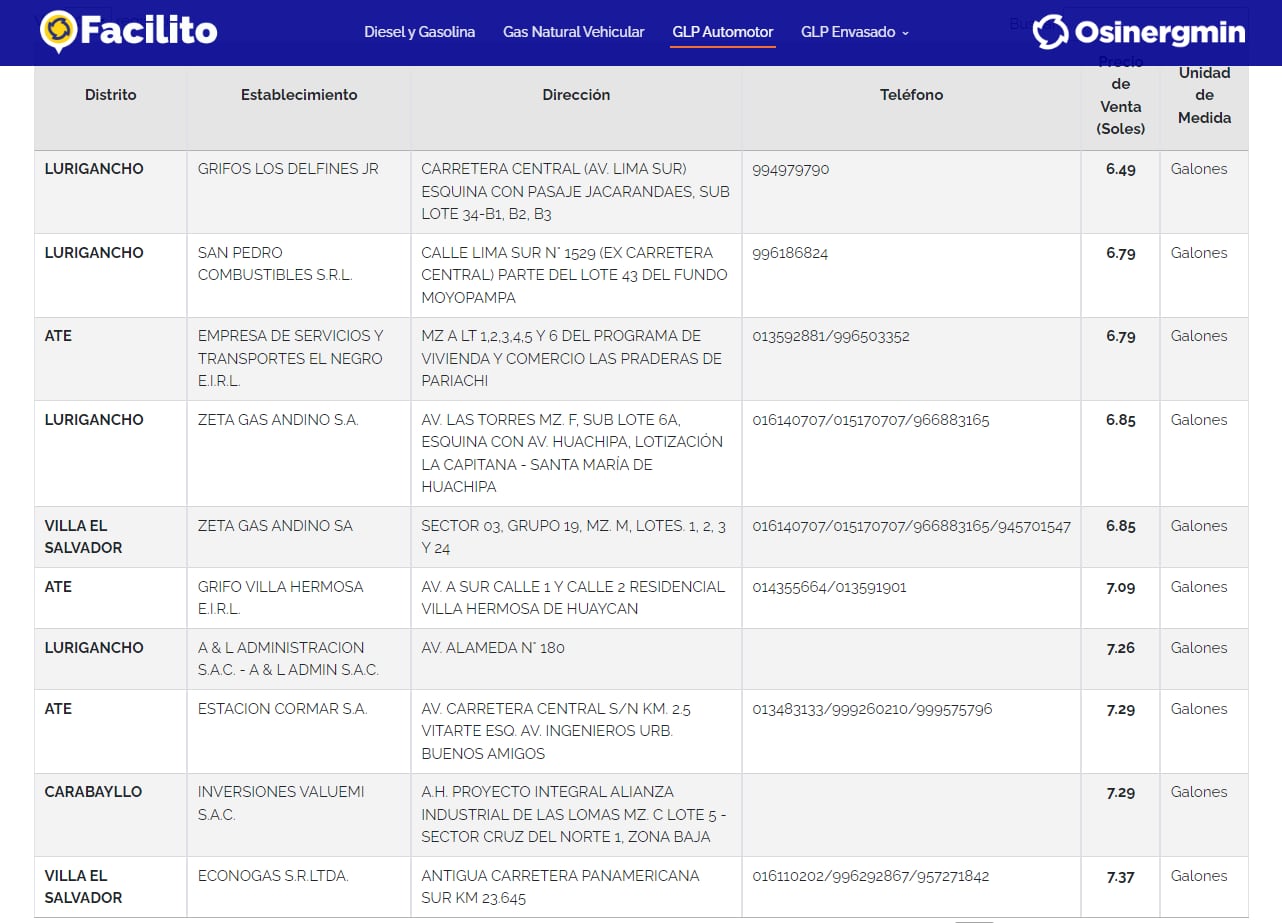Select the GRIFOS LOS DELFINES JR establishment
This screenshot has width=1282, height=923.
[x=288, y=169]
